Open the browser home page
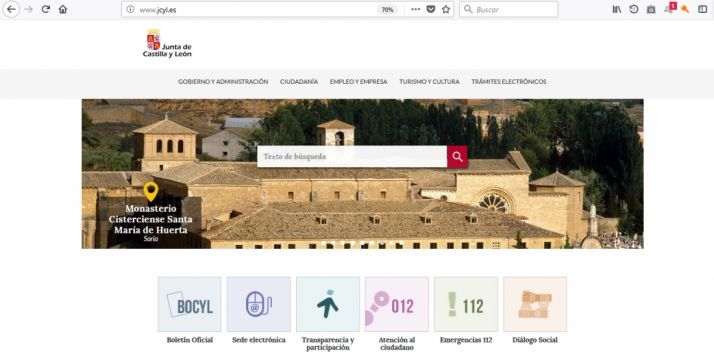 (63, 9)
